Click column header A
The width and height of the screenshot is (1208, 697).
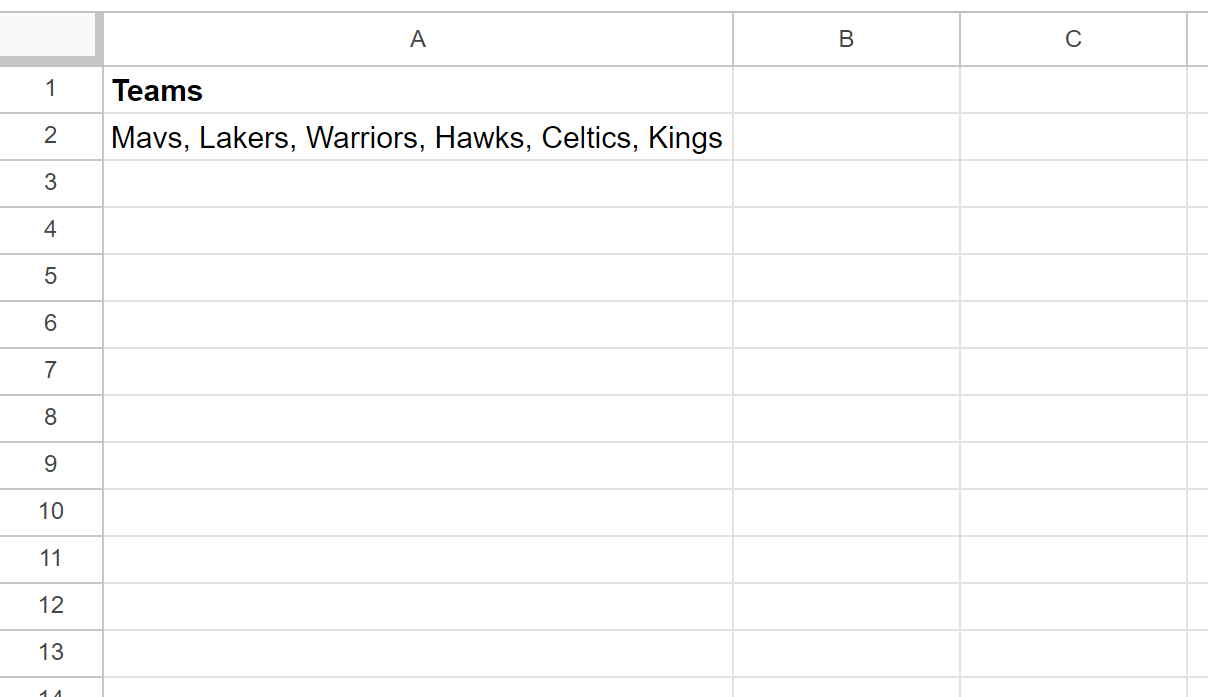[x=417, y=39]
